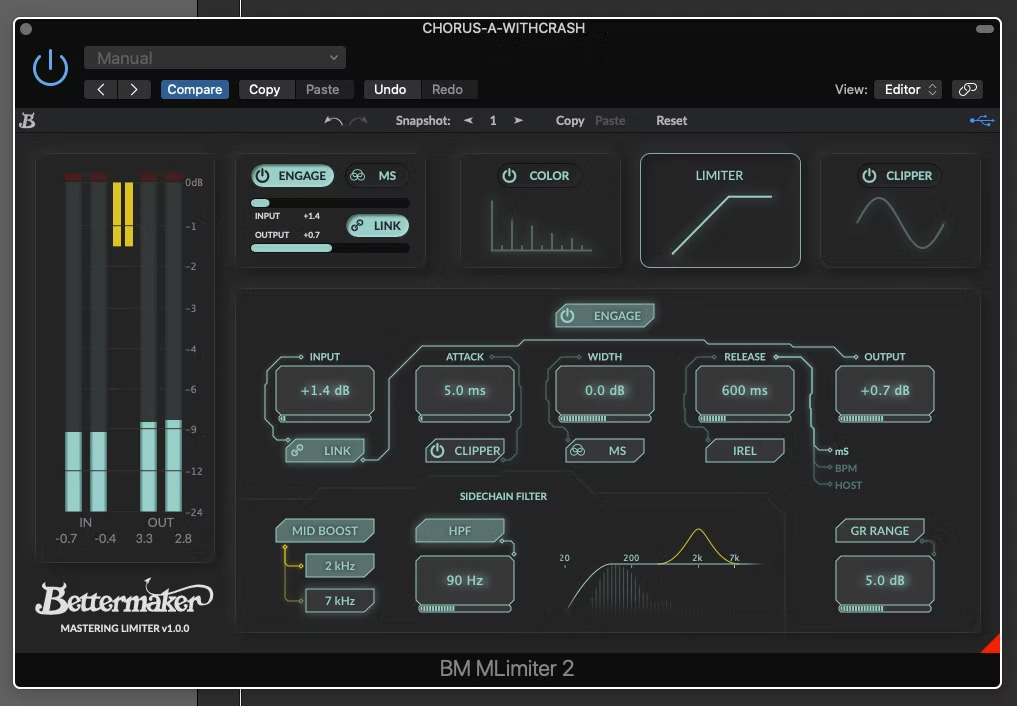Select the 7 kHz mid boost frequency

tap(340, 601)
